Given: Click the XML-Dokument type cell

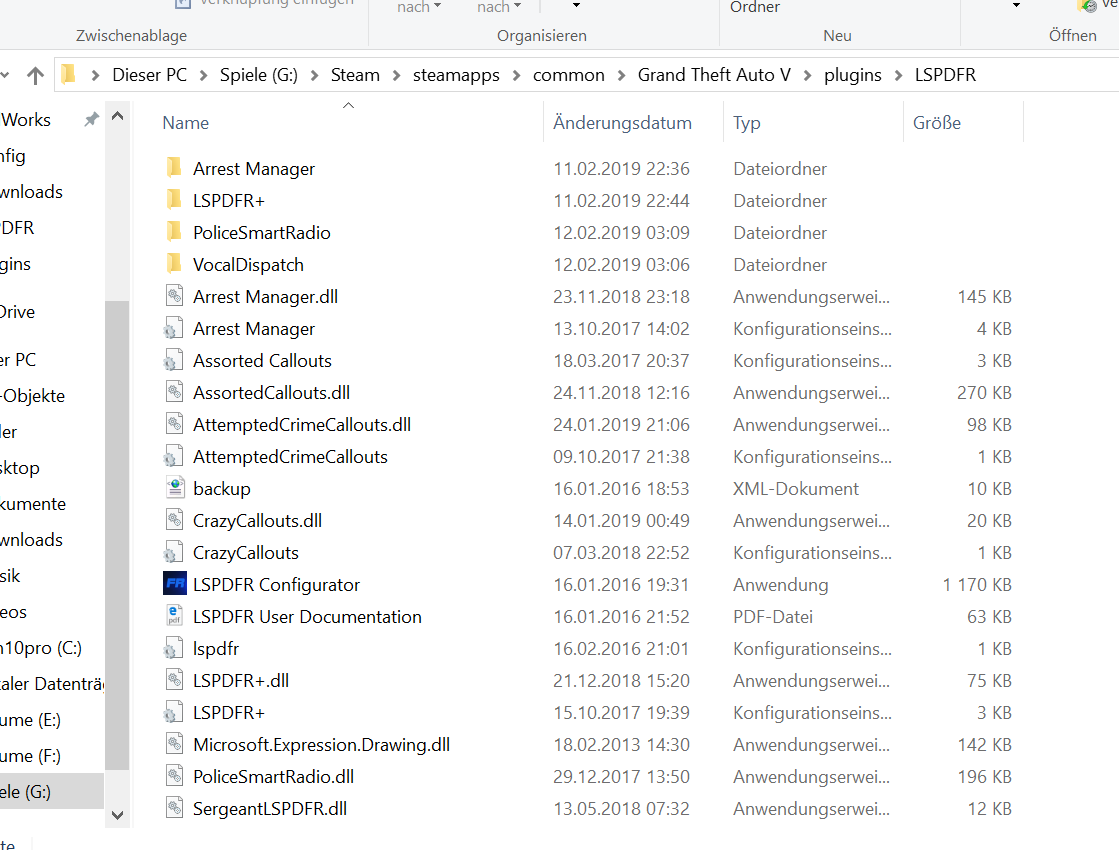Looking at the screenshot, I should tap(796, 488).
